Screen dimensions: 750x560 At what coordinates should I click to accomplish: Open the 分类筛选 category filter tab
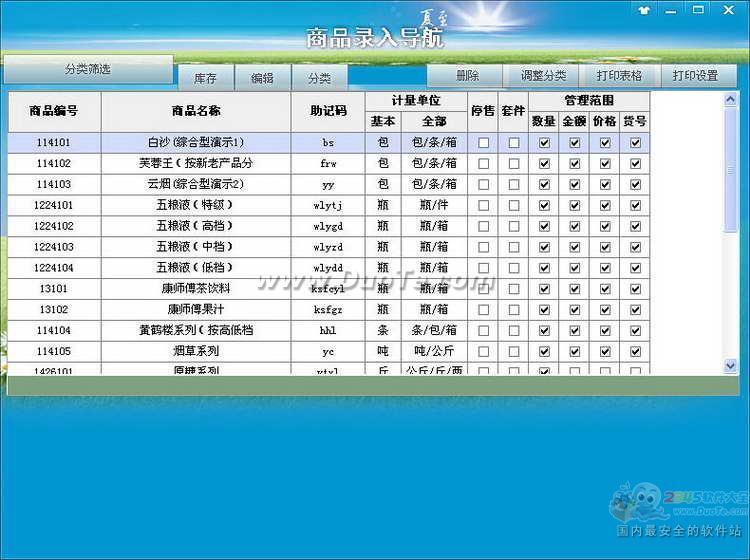point(87,69)
